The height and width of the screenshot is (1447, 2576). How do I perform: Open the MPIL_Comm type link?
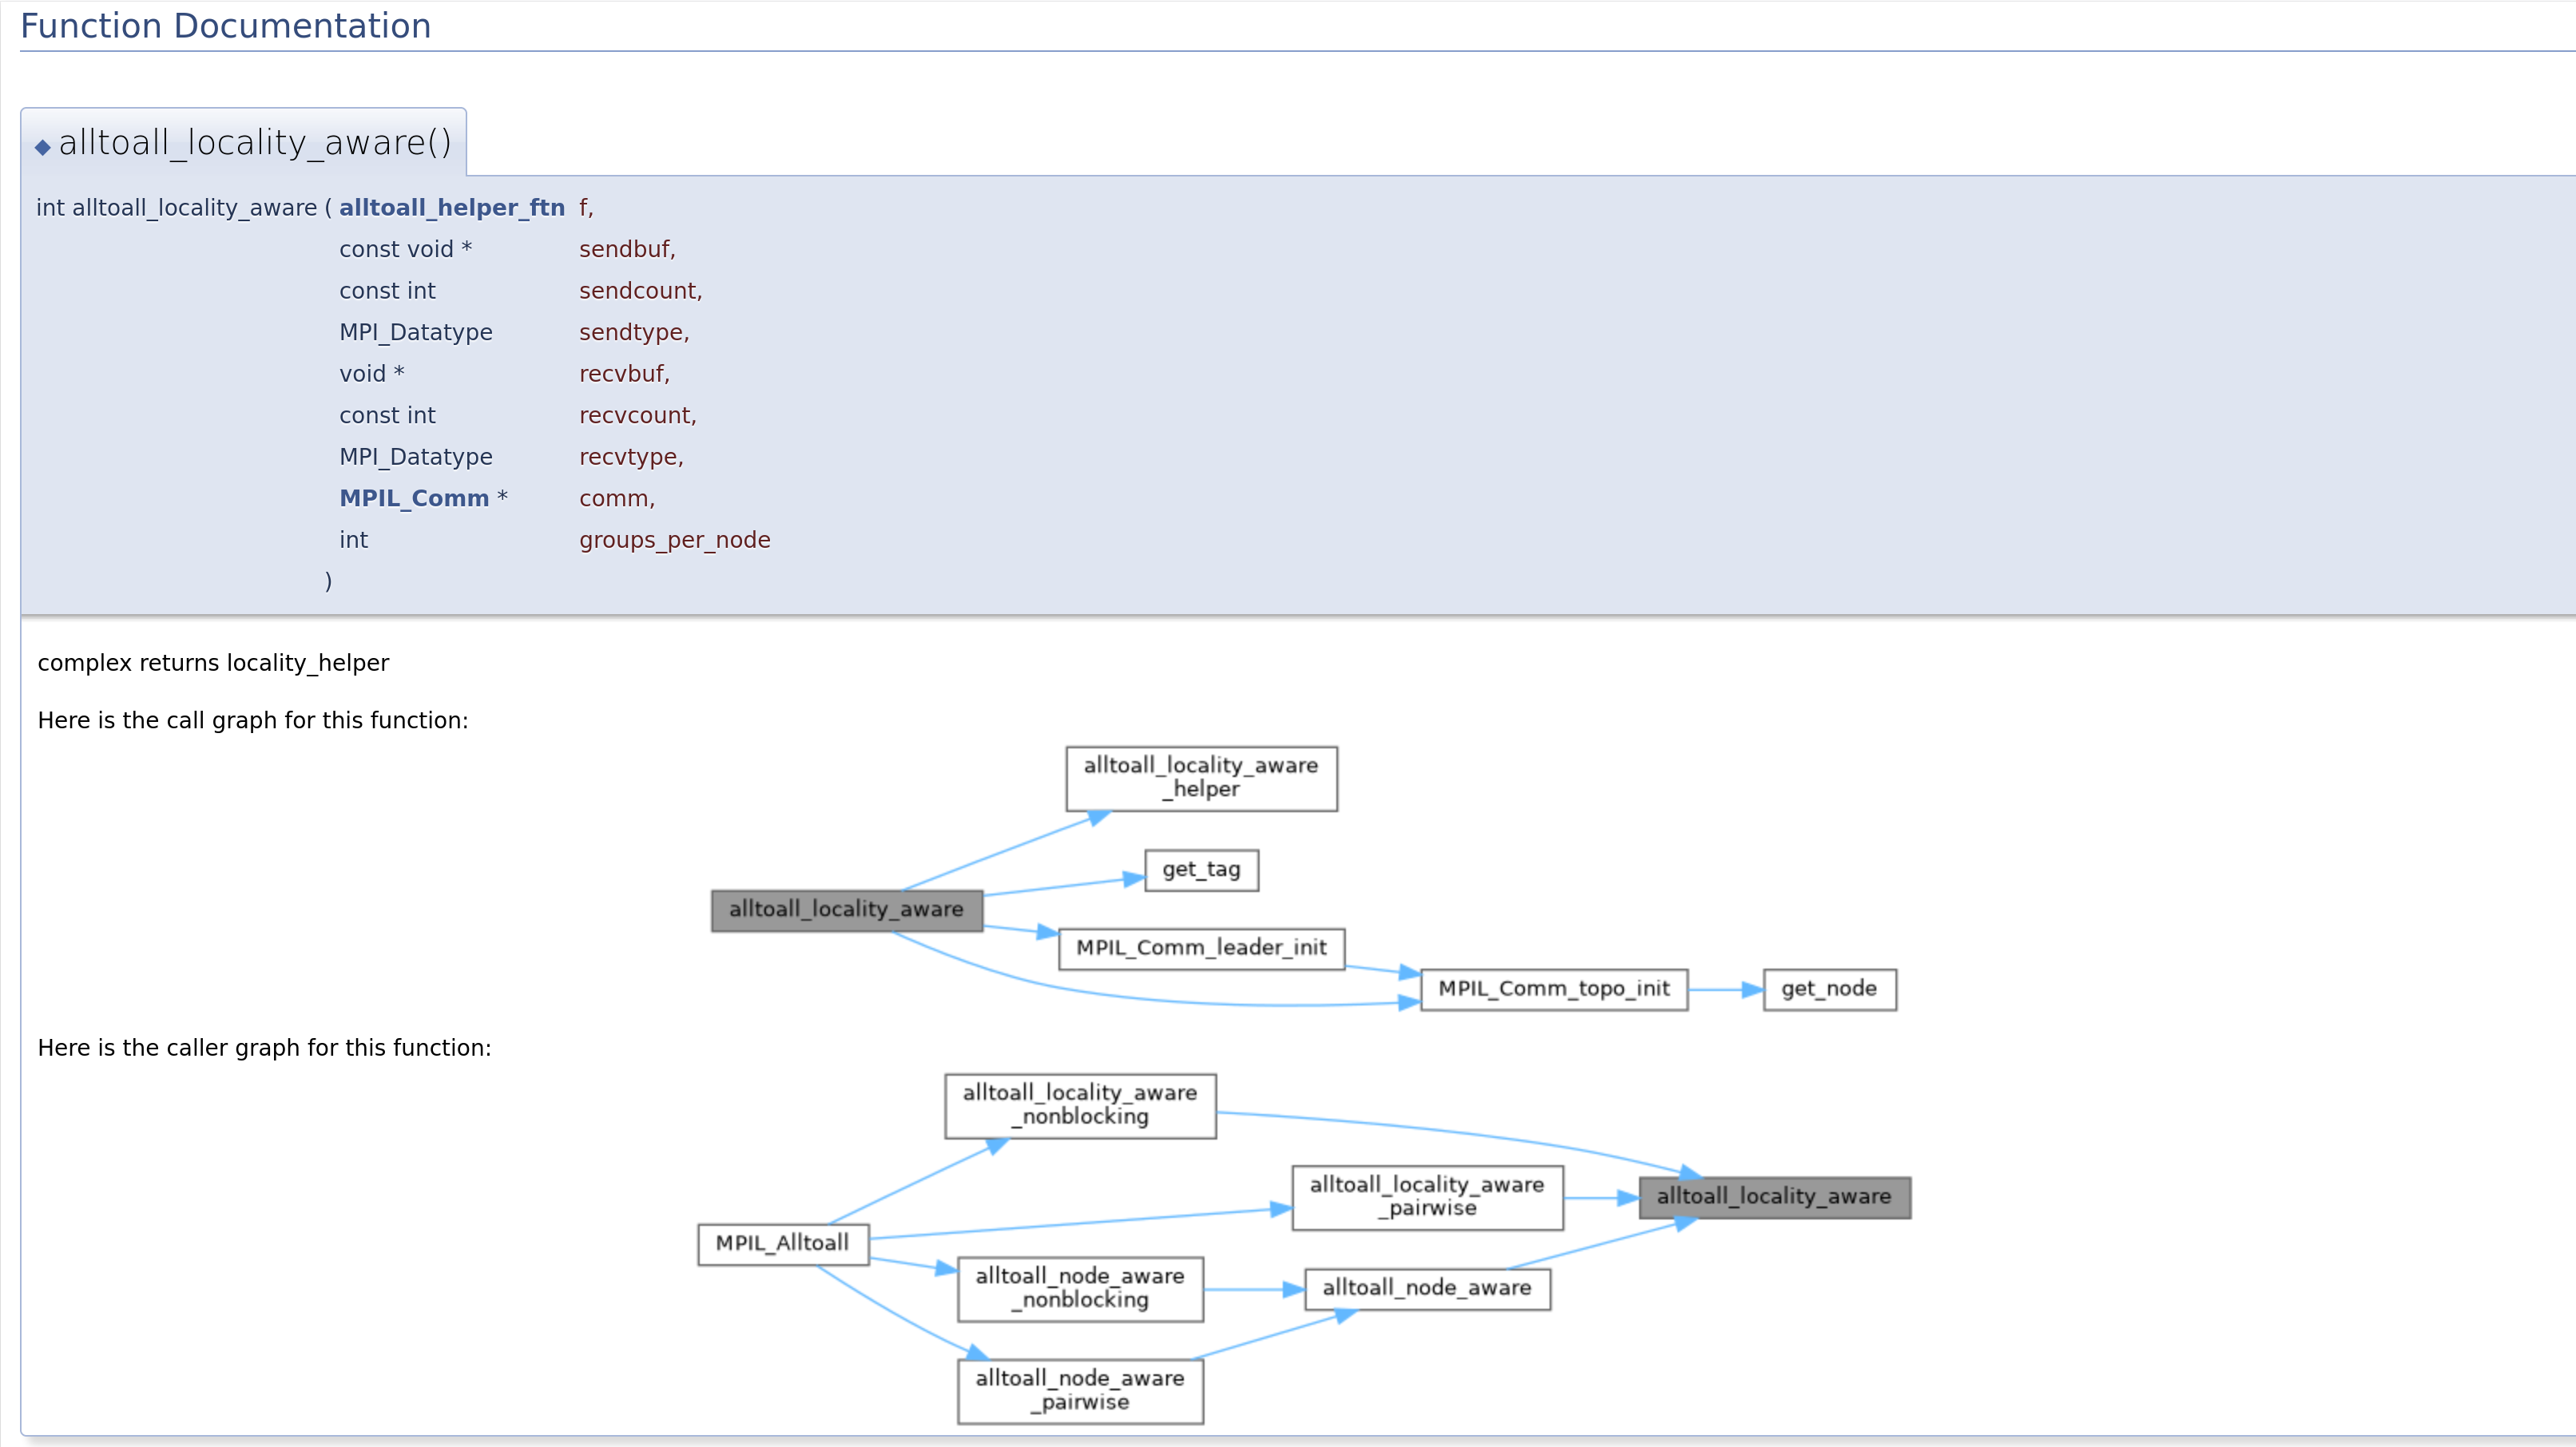(x=414, y=498)
